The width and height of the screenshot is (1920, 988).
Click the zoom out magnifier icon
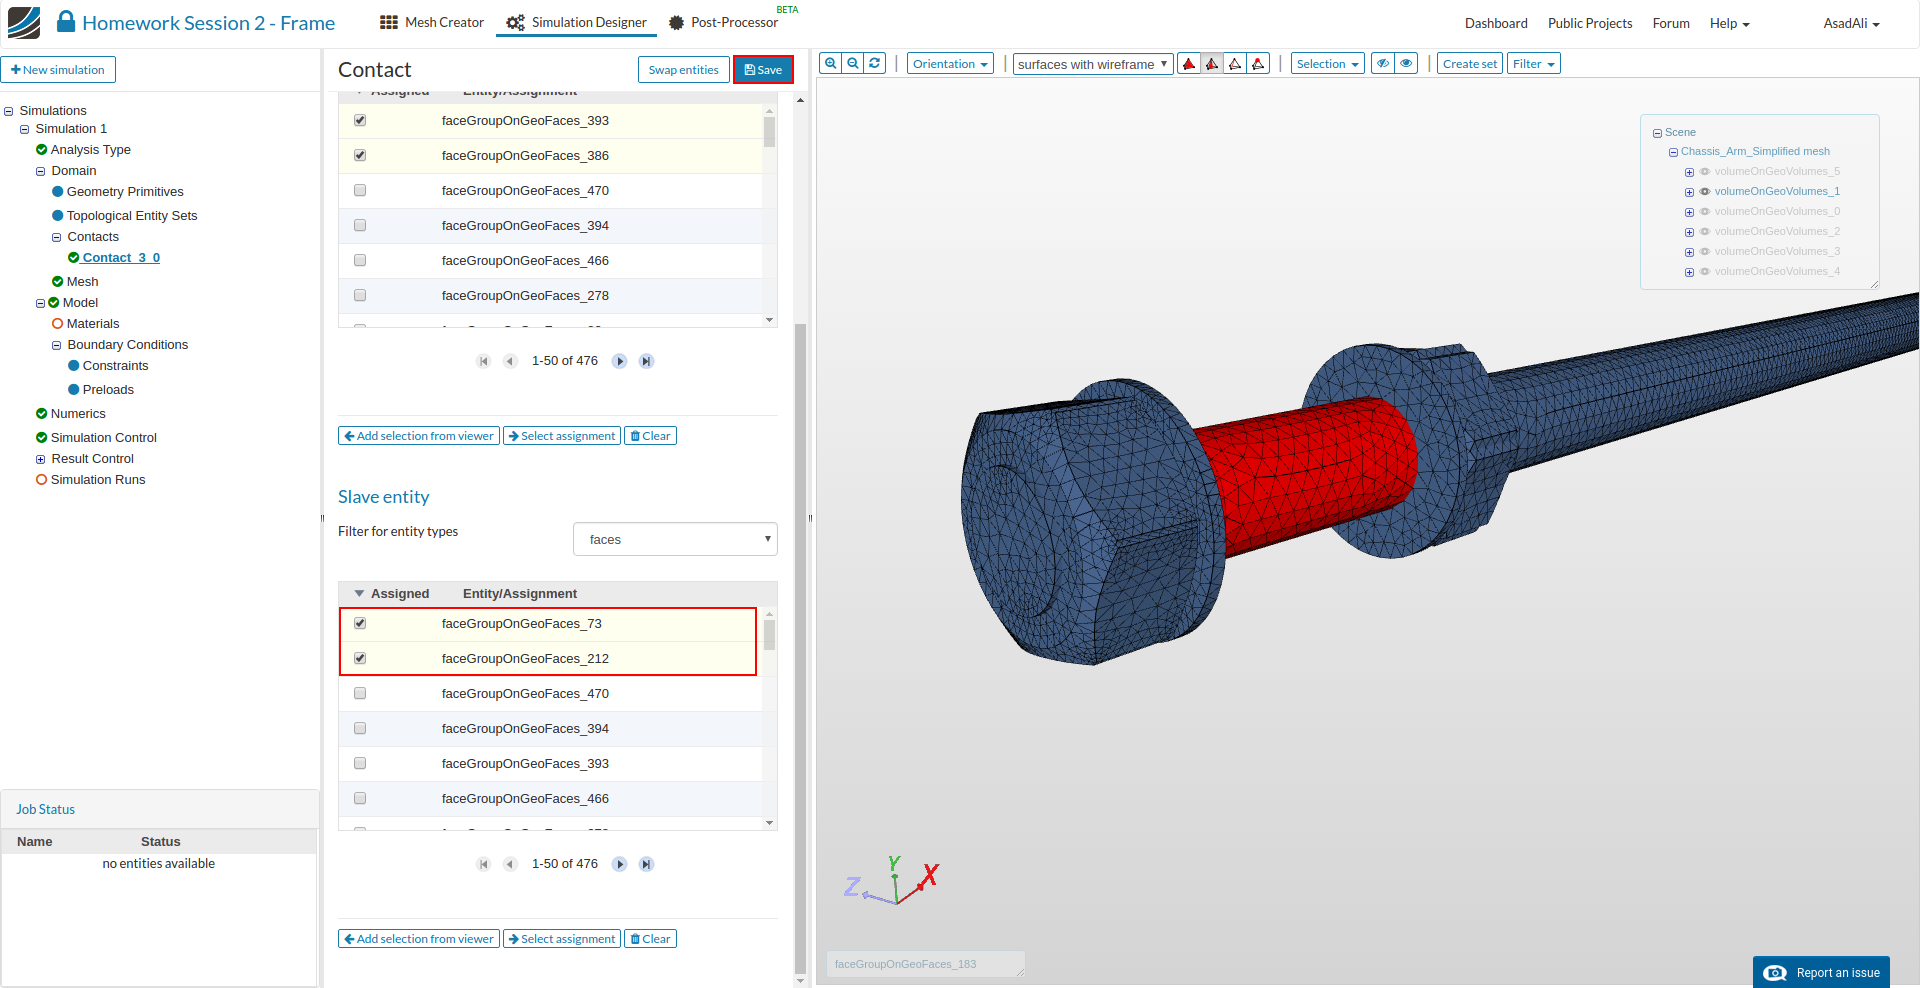click(x=853, y=63)
